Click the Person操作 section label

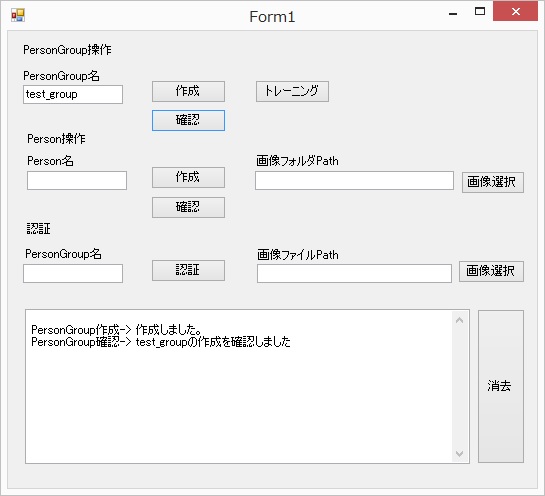(56, 139)
